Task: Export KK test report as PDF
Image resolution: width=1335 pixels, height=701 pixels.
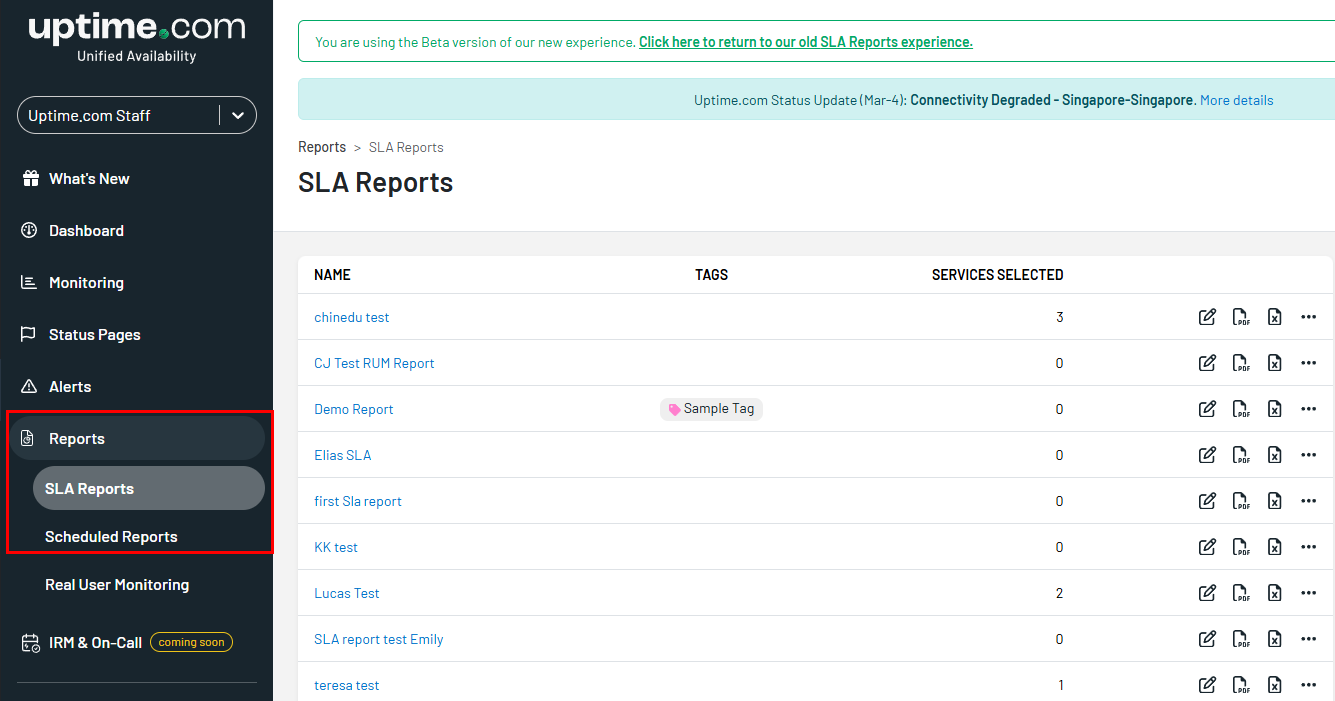Action: click(x=1241, y=547)
